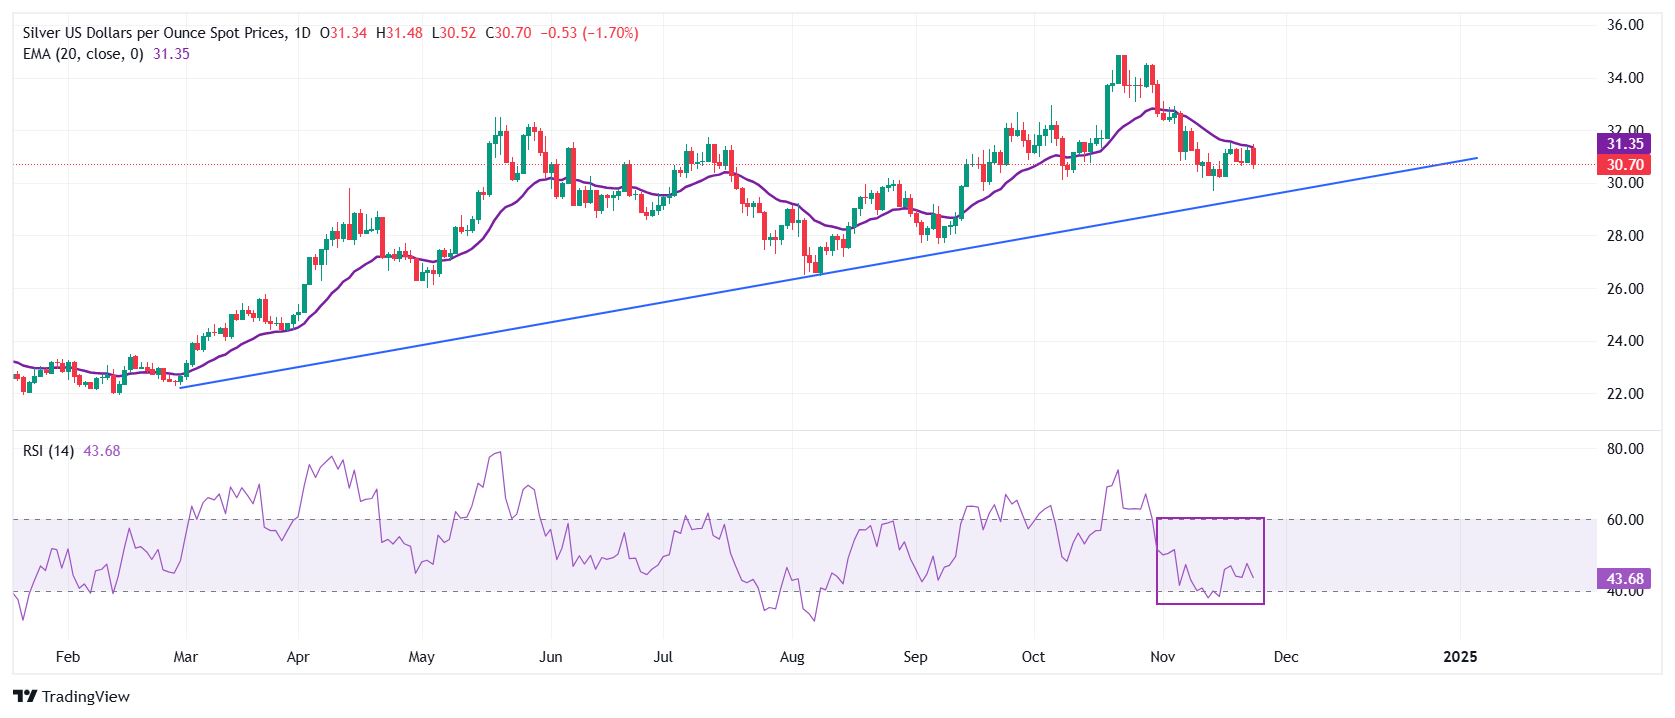Select the EMA (20, close, 0) legend
Image resolution: width=1675 pixels, height=718 pixels.
pyautogui.click(x=83, y=54)
